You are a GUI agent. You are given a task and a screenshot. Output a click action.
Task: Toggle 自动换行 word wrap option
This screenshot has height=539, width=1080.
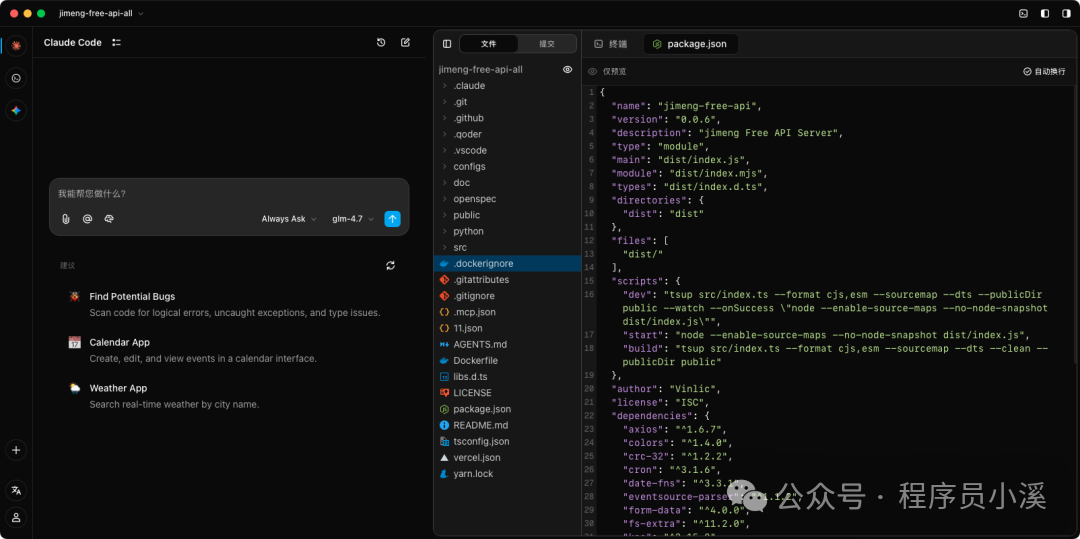(1044, 72)
